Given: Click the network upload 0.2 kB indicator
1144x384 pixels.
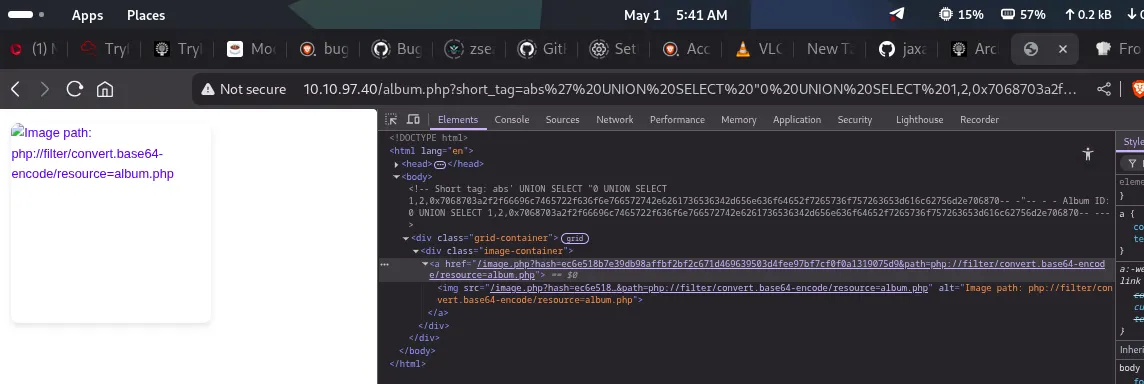Looking at the screenshot, I should [1088, 15].
